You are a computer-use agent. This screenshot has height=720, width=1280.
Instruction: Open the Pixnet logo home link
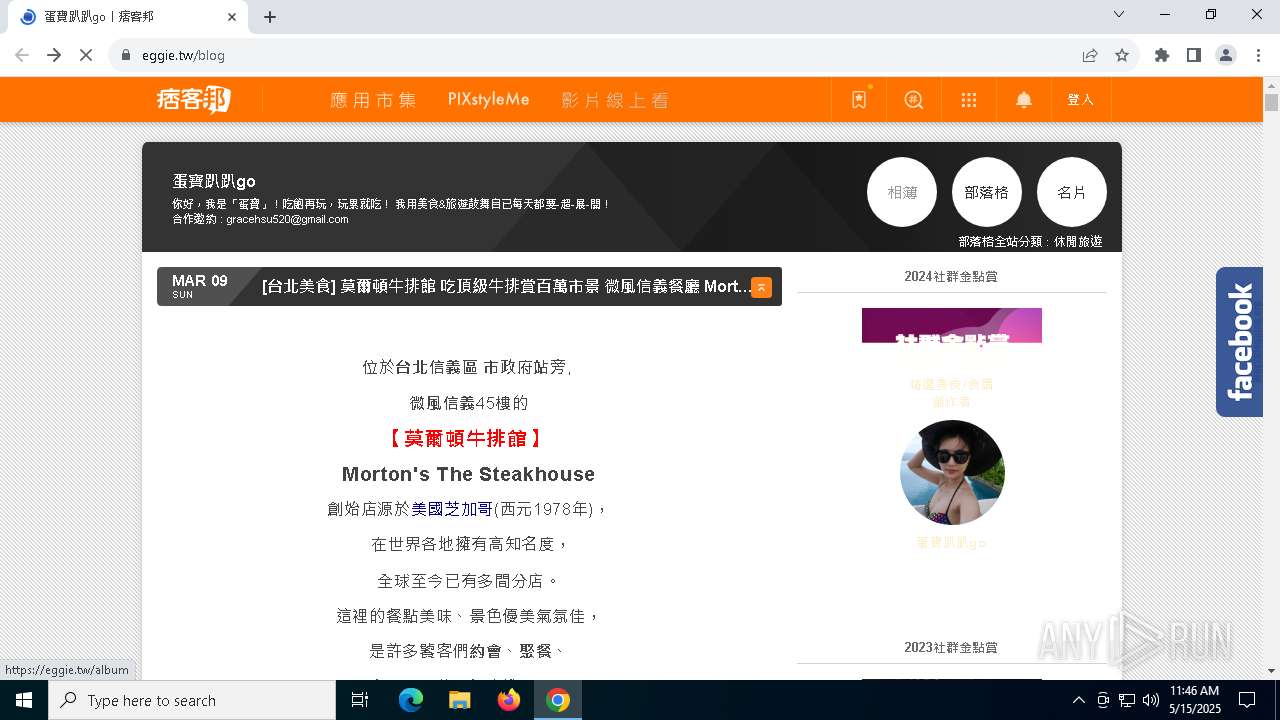pyautogui.click(x=194, y=99)
